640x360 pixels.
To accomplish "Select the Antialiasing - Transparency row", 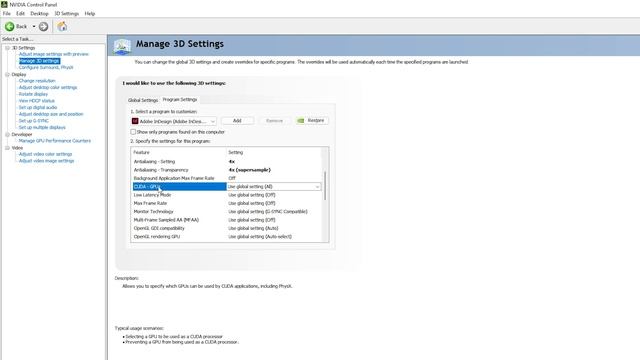I will [x=227, y=170].
